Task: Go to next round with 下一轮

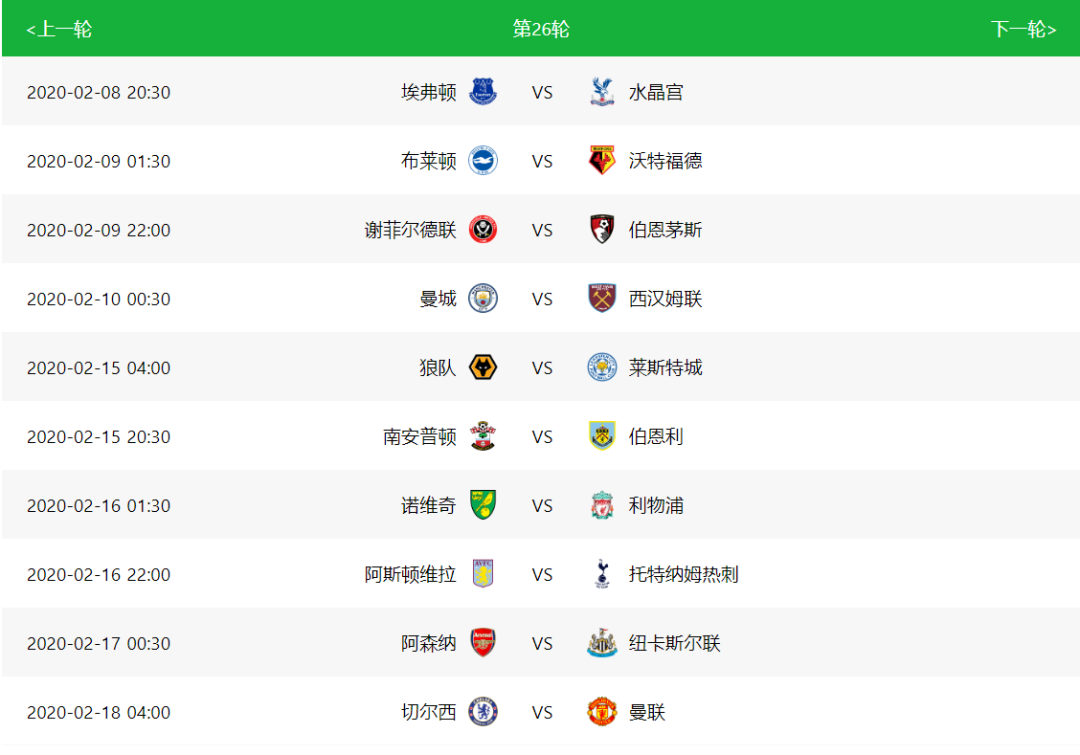Action: 1023,29
